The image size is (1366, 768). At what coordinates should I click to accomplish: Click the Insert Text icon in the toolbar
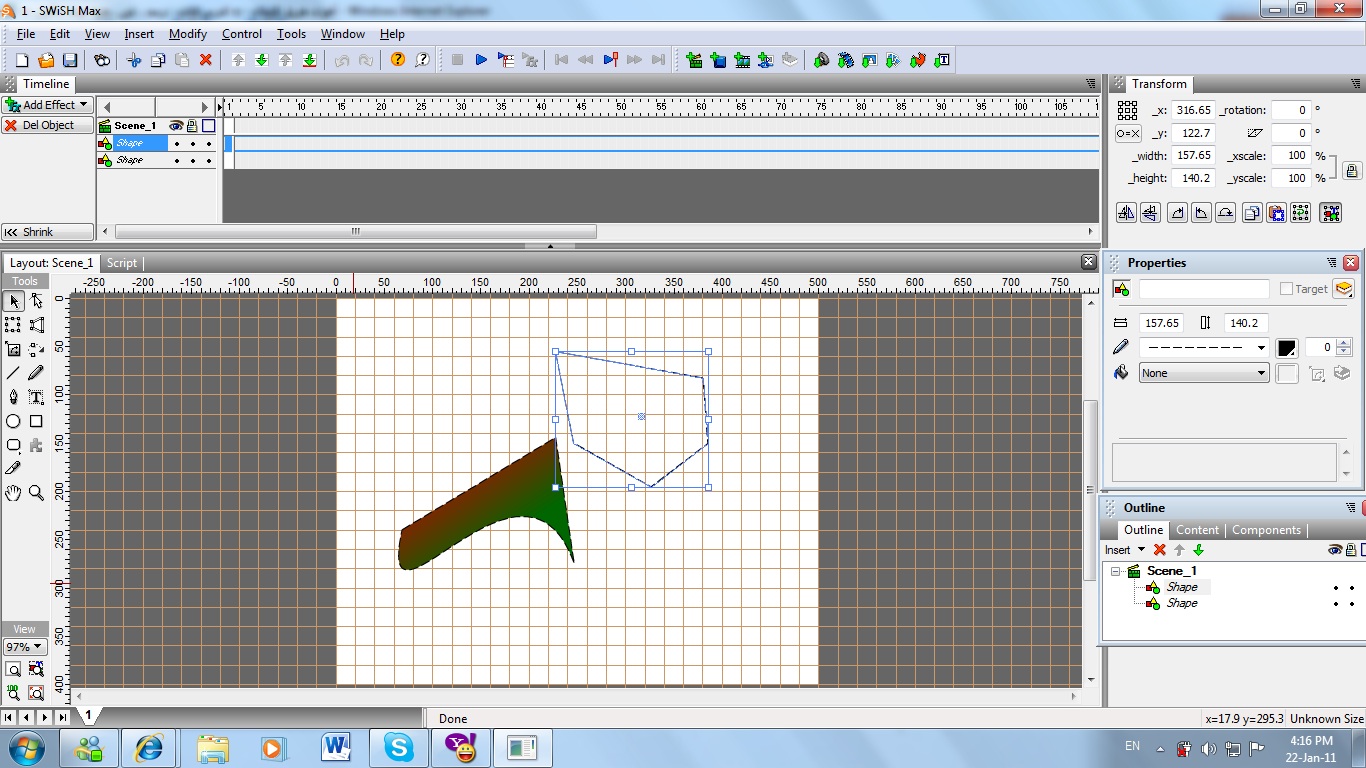click(942, 60)
